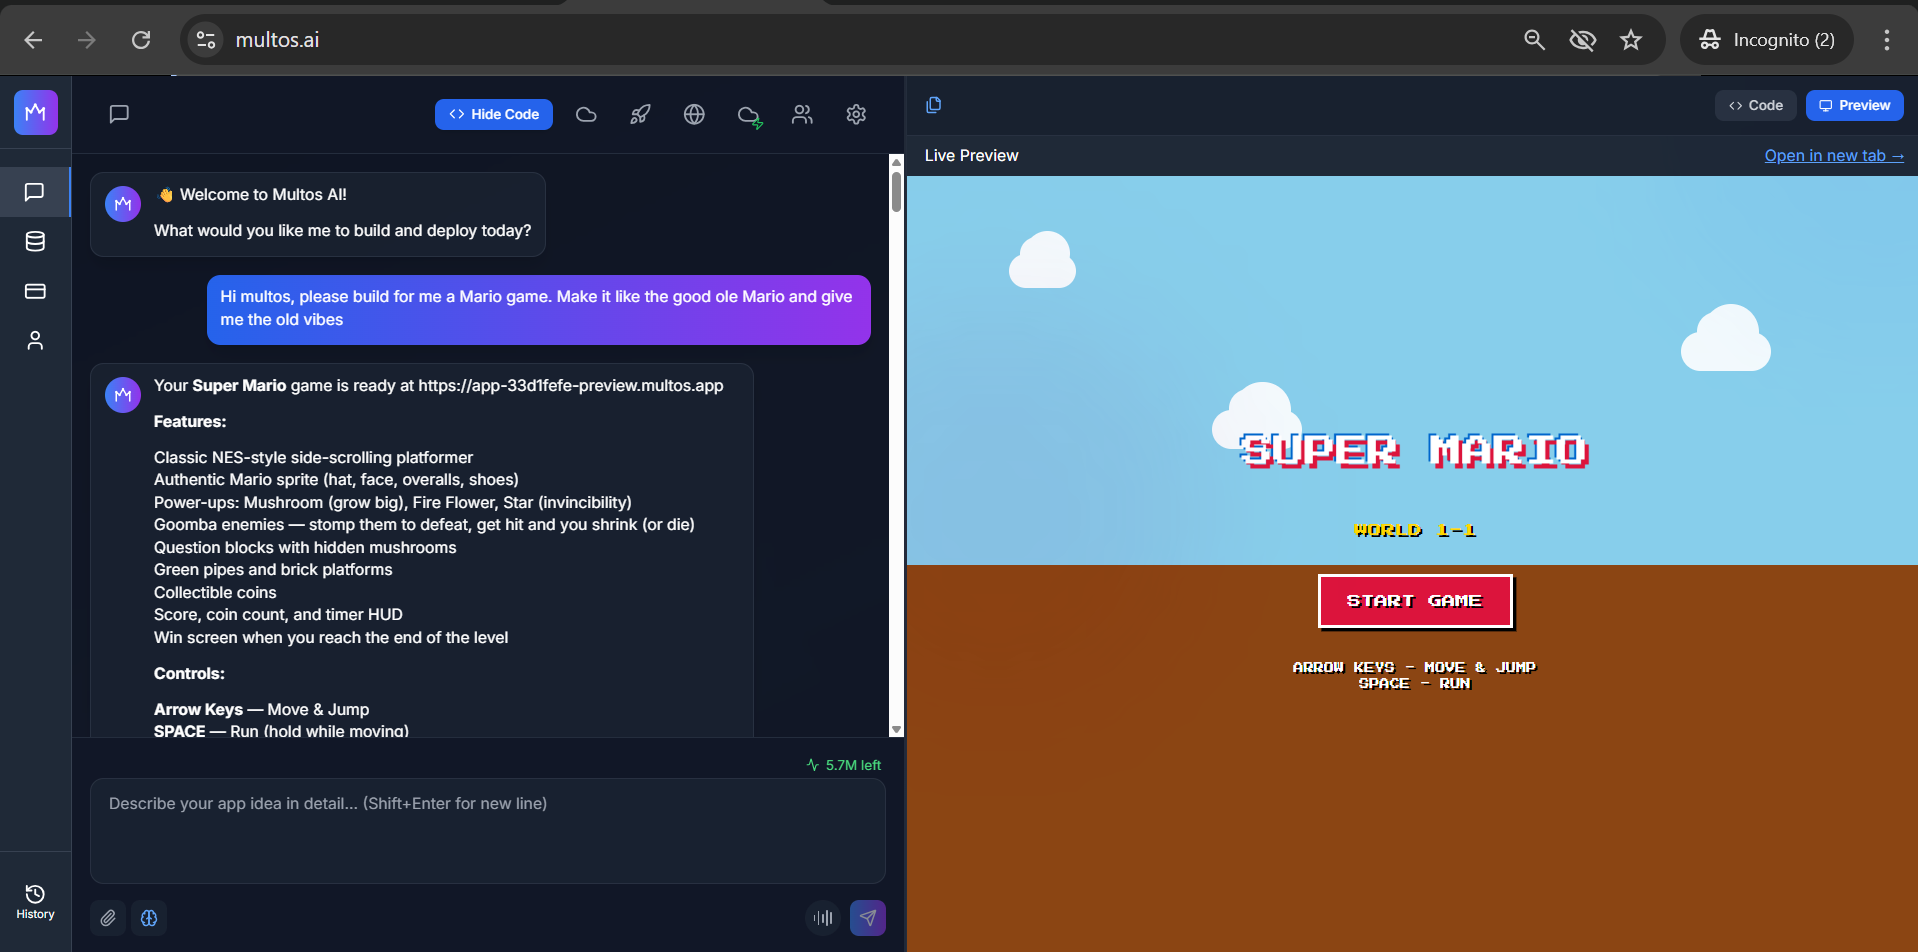The image size is (1918, 952).
Task: Click the voice waveform icon
Action: (824, 918)
